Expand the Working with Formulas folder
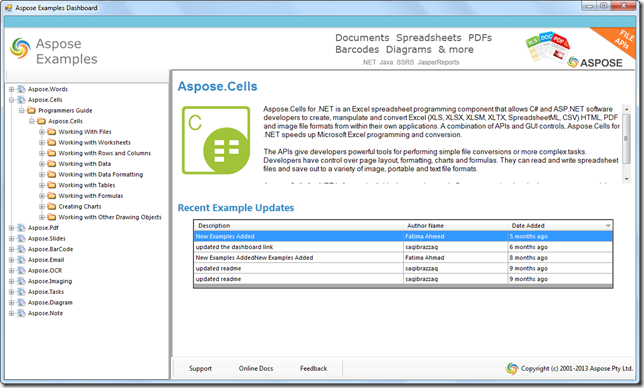 coord(42,196)
